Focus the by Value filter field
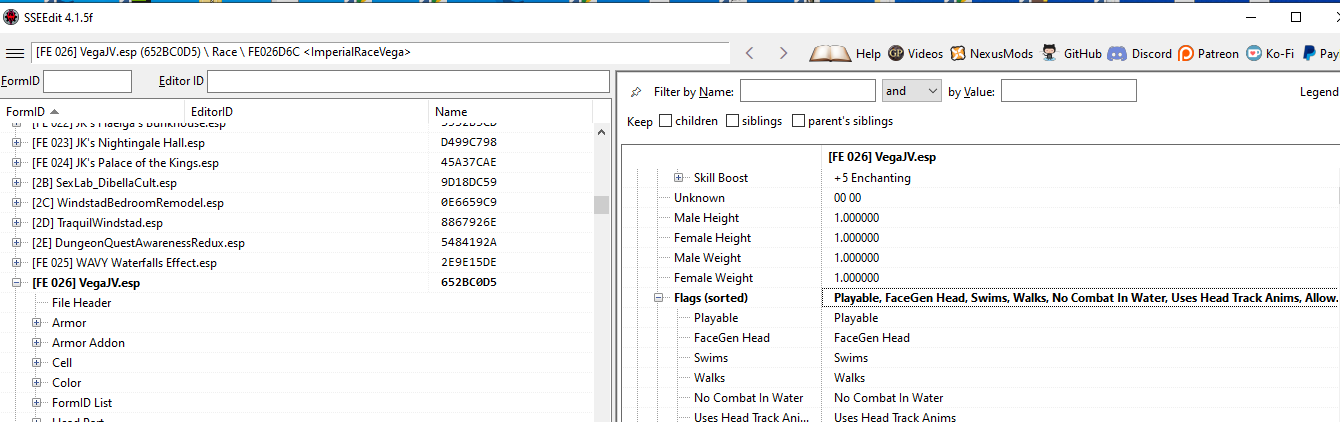The image size is (1340, 422). pyautogui.click(x=1069, y=91)
